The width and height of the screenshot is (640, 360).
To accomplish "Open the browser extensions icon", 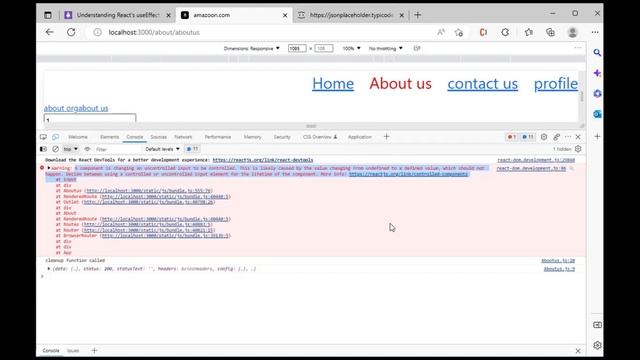I will click(505, 32).
